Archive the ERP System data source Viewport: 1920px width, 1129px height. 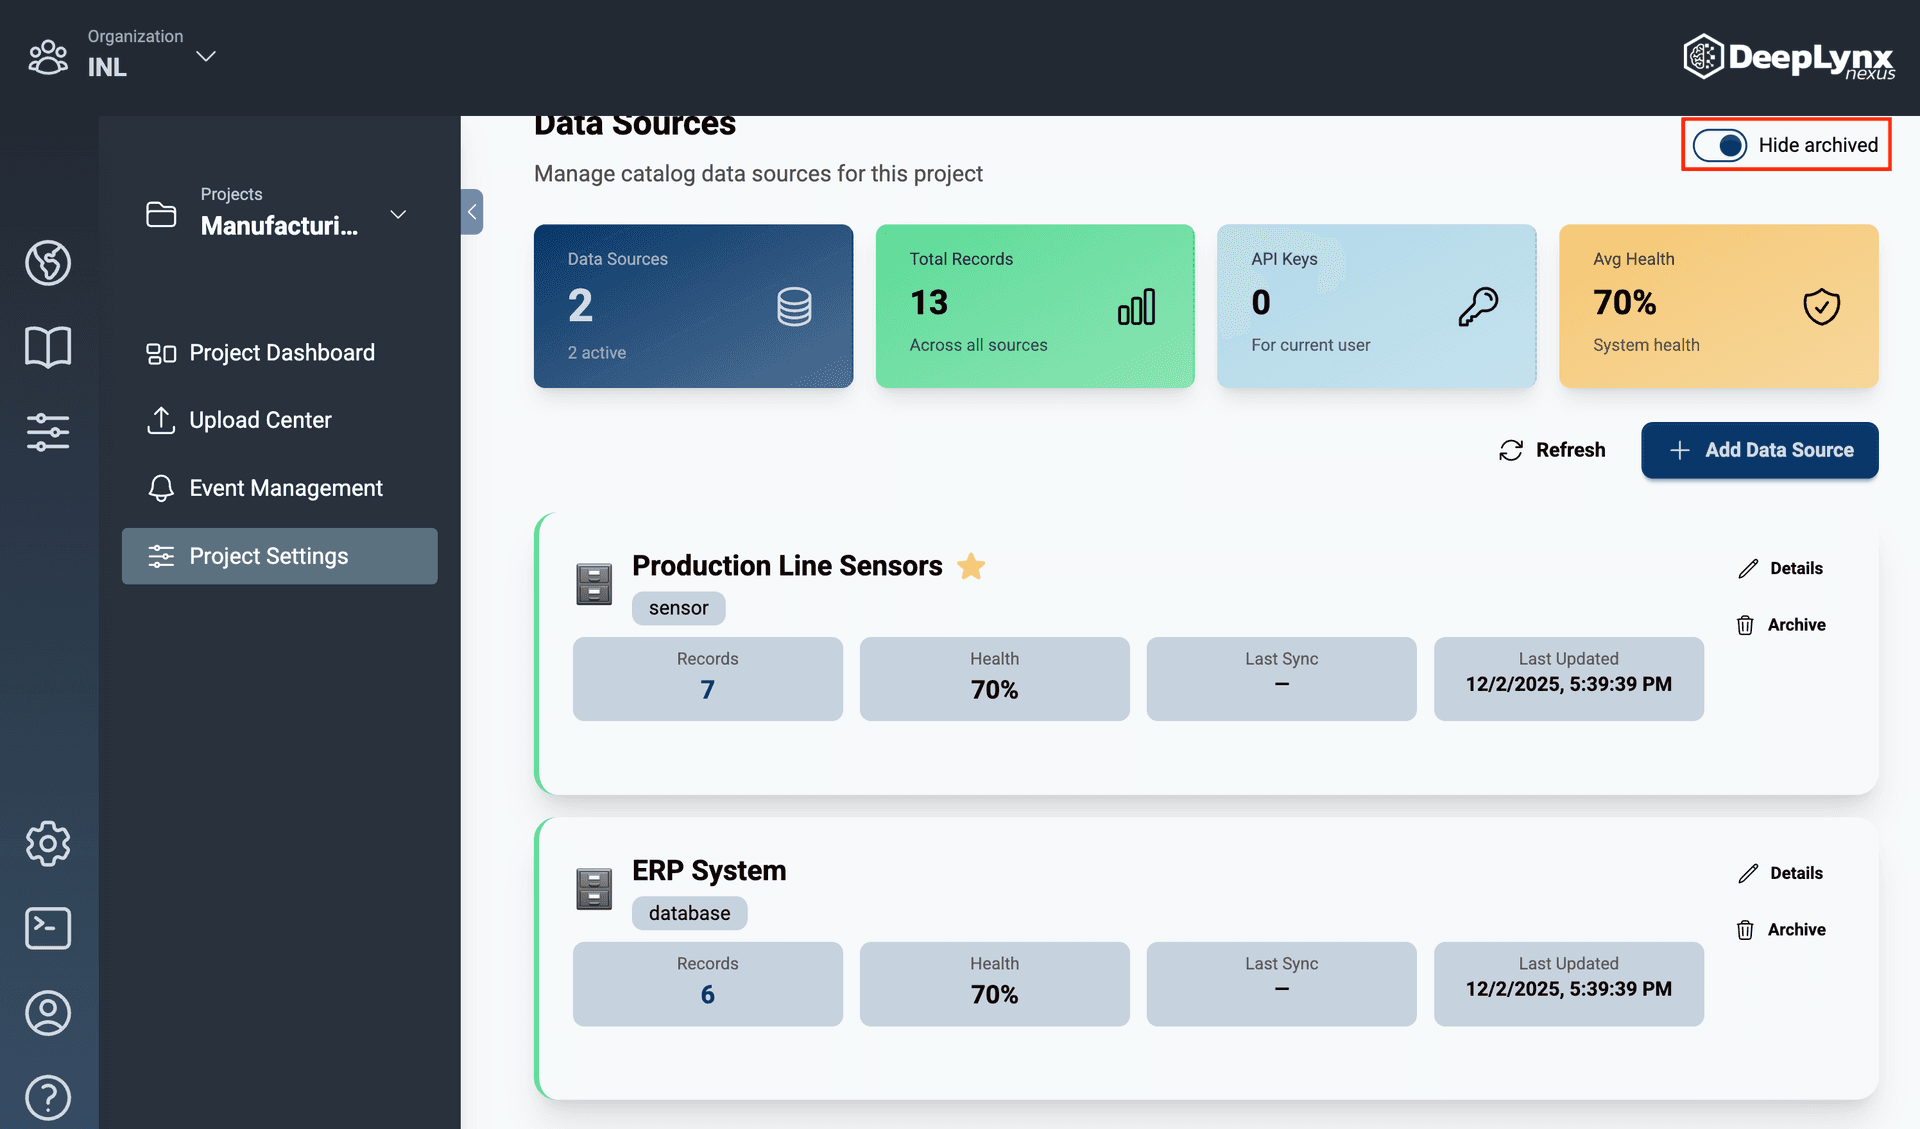point(1781,930)
